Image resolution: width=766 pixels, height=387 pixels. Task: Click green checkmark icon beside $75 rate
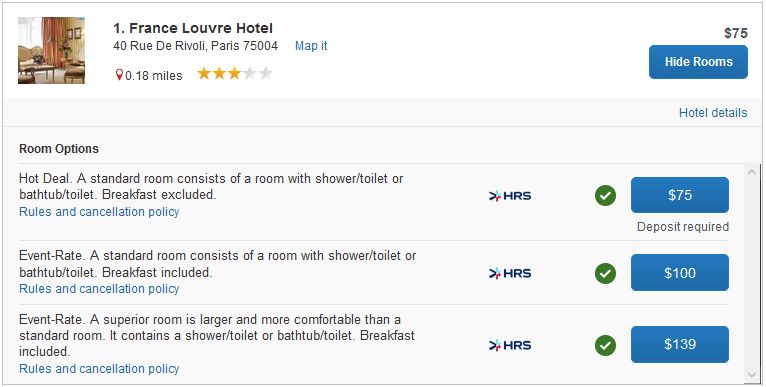tap(605, 196)
